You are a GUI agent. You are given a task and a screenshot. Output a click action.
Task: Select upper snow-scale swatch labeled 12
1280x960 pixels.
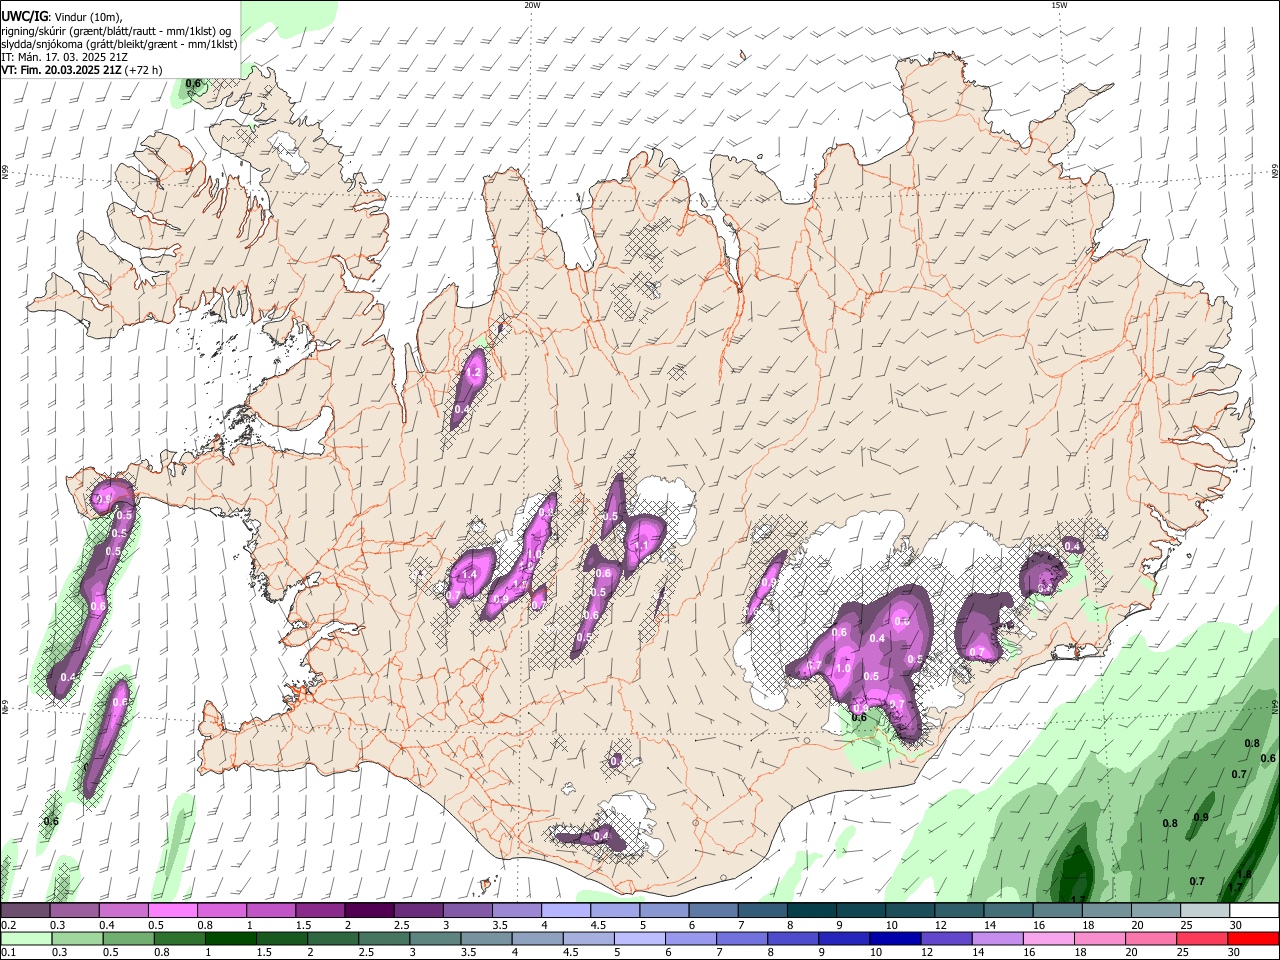pyautogui.click(x=960, y=911)
